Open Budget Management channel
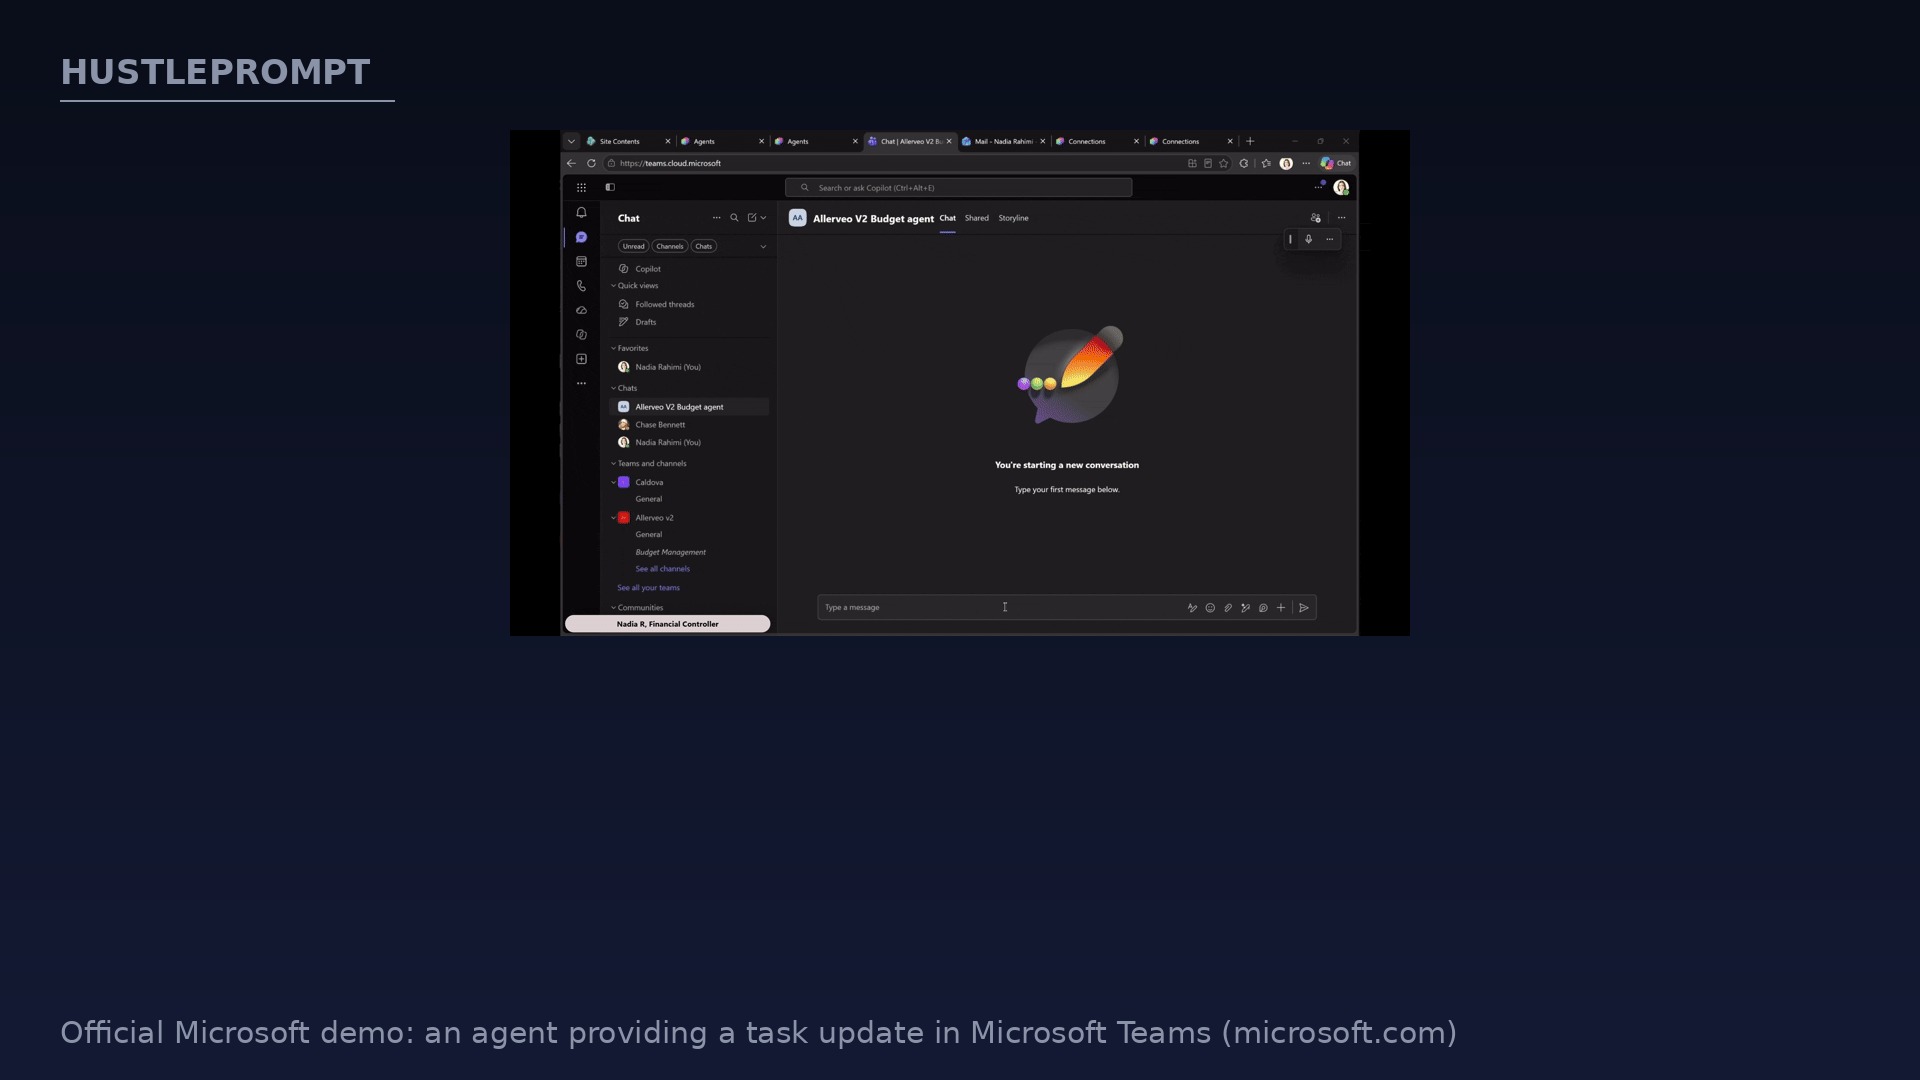 [x=671, y=552]
